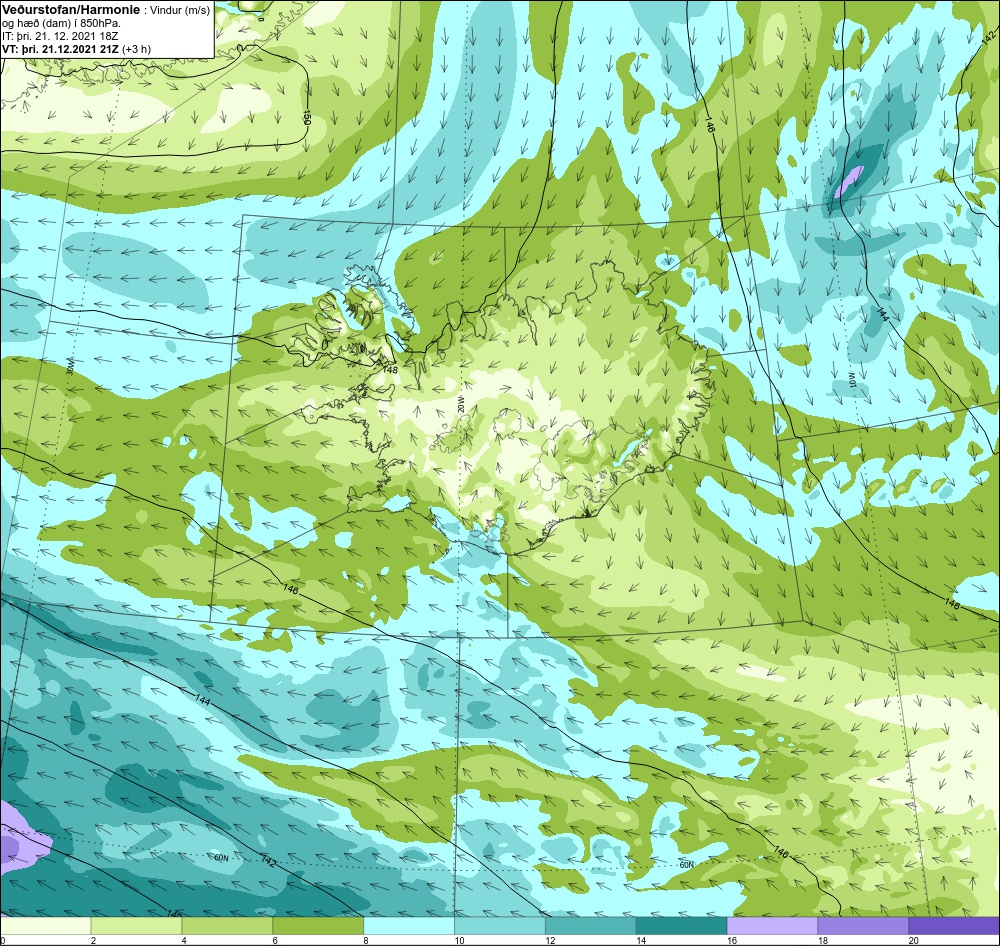Screen dimensions: 1000x946
Task: Click the legend tick label '16'
Action: coord(732,940)
